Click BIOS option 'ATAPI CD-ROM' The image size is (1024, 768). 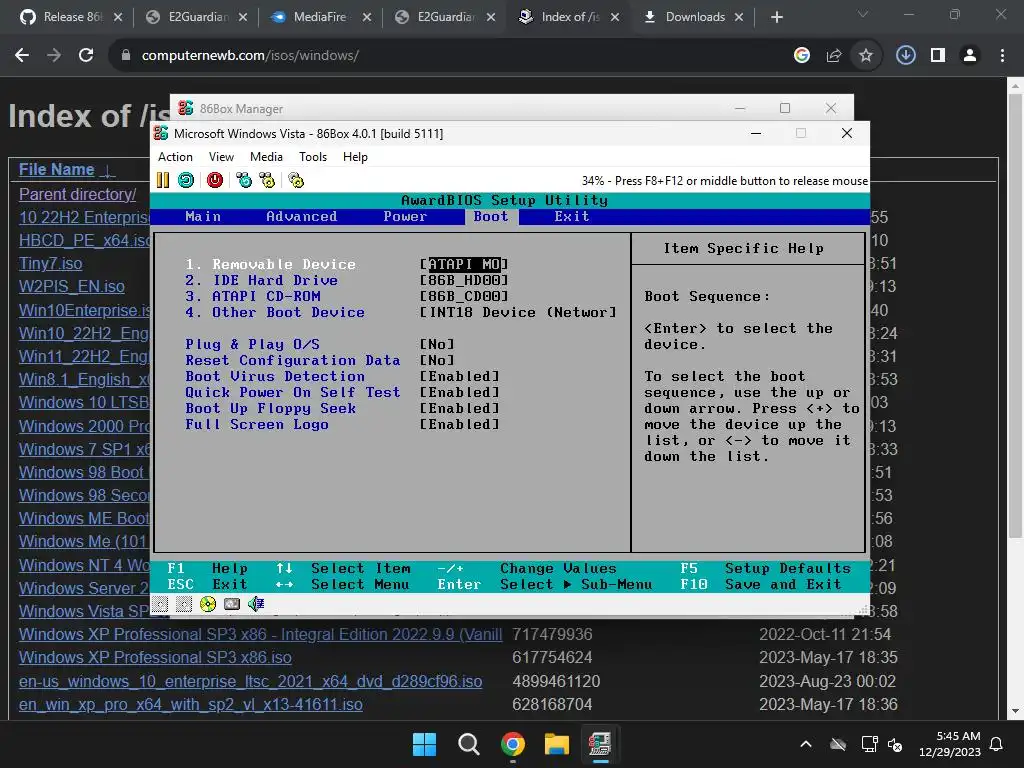click(266, 296)
